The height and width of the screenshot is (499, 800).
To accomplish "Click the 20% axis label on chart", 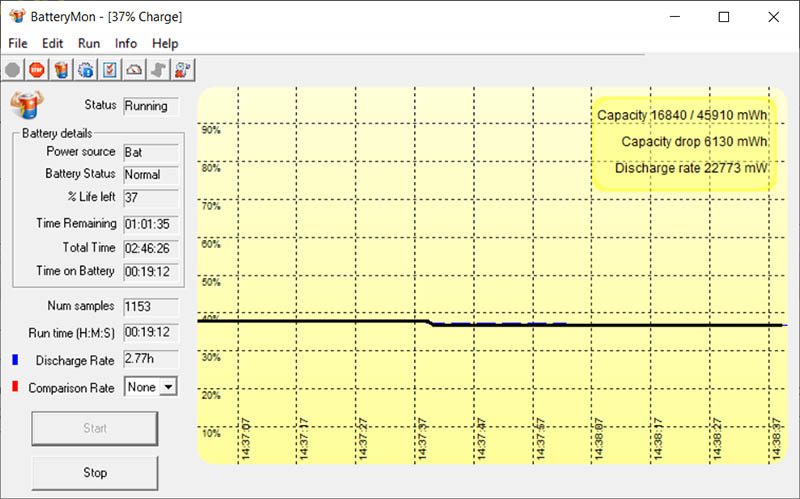I will tap(211, 395).
